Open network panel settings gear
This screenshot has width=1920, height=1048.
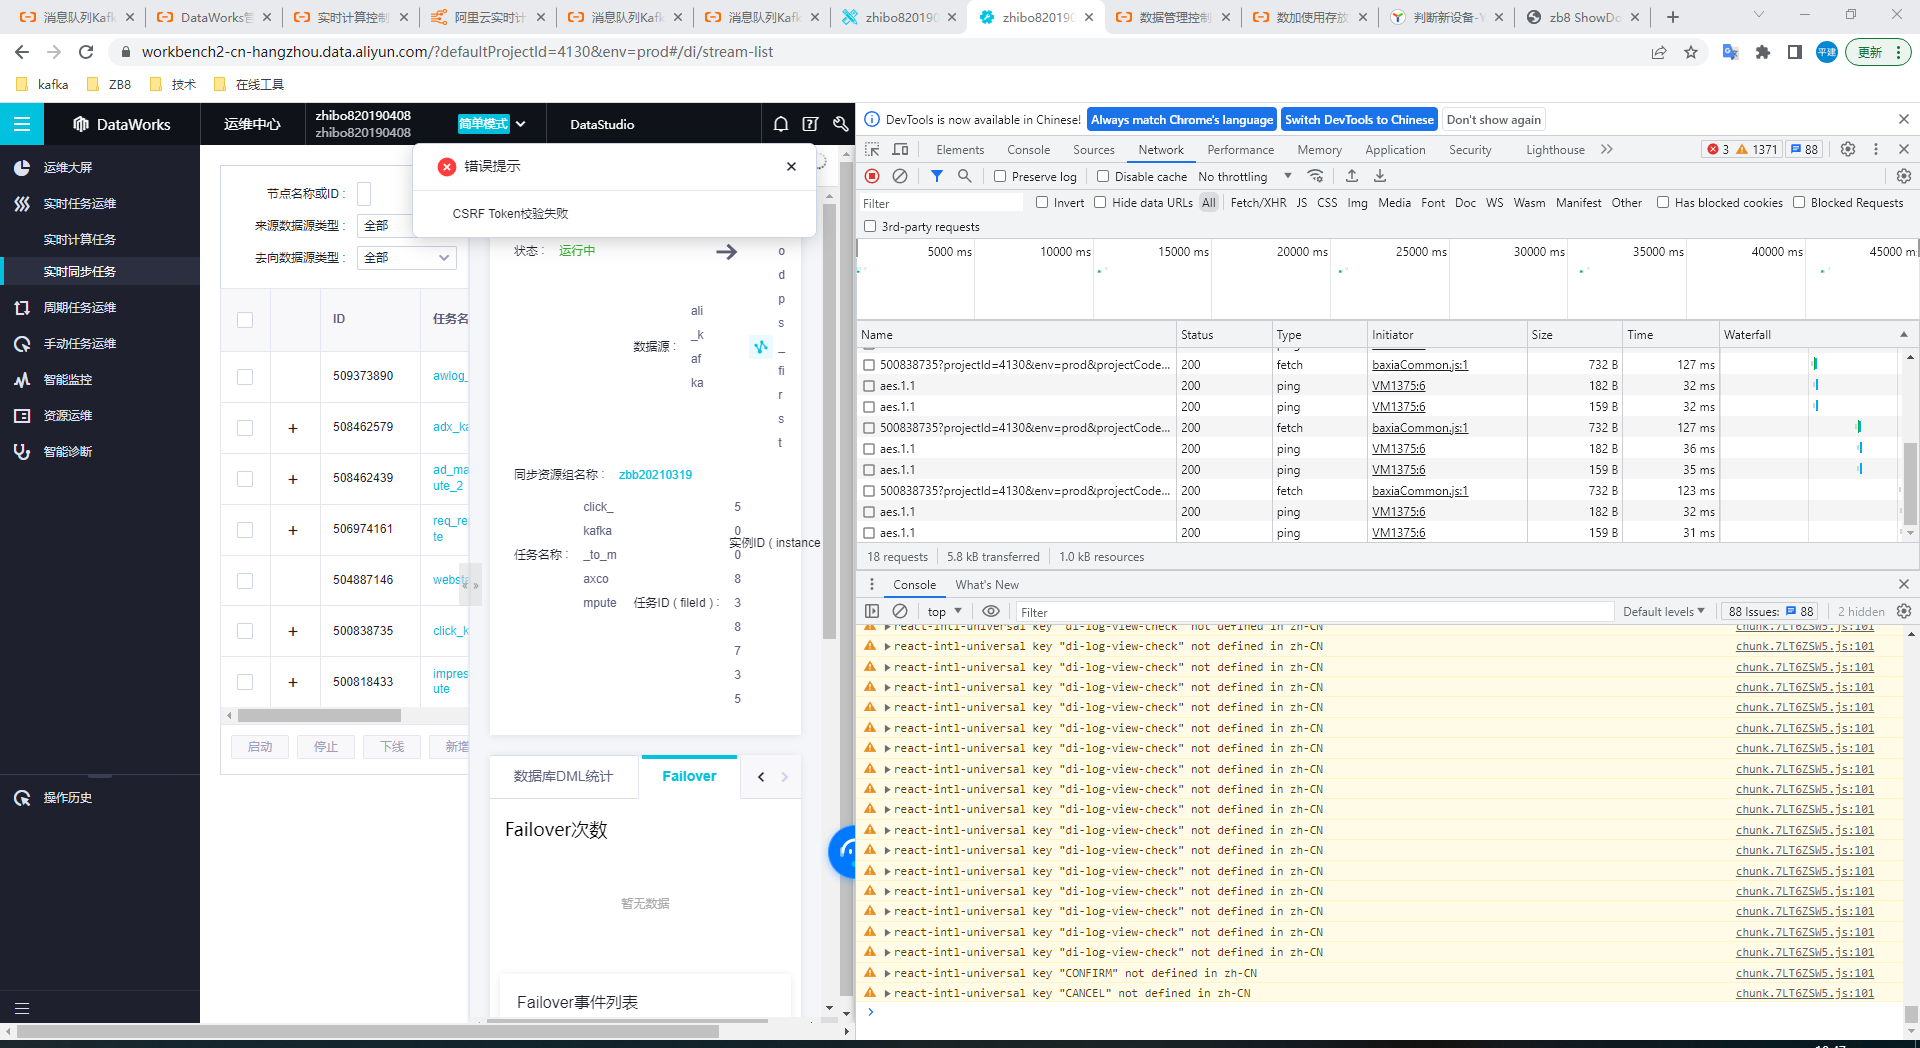[x=1904, y=176]
